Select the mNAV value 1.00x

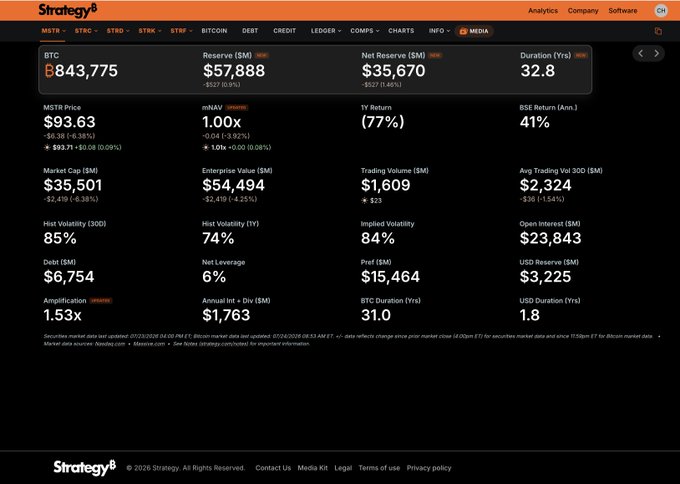[221, 122]
